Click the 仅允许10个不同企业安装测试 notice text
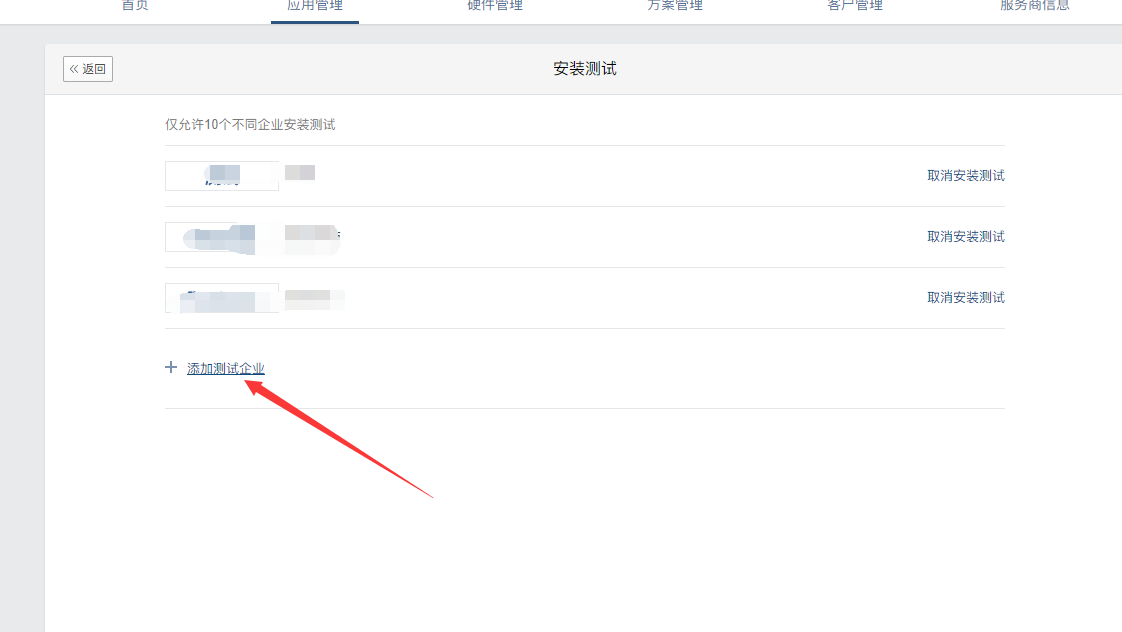The image size is (1122, 632). click(x=250, y=125)
